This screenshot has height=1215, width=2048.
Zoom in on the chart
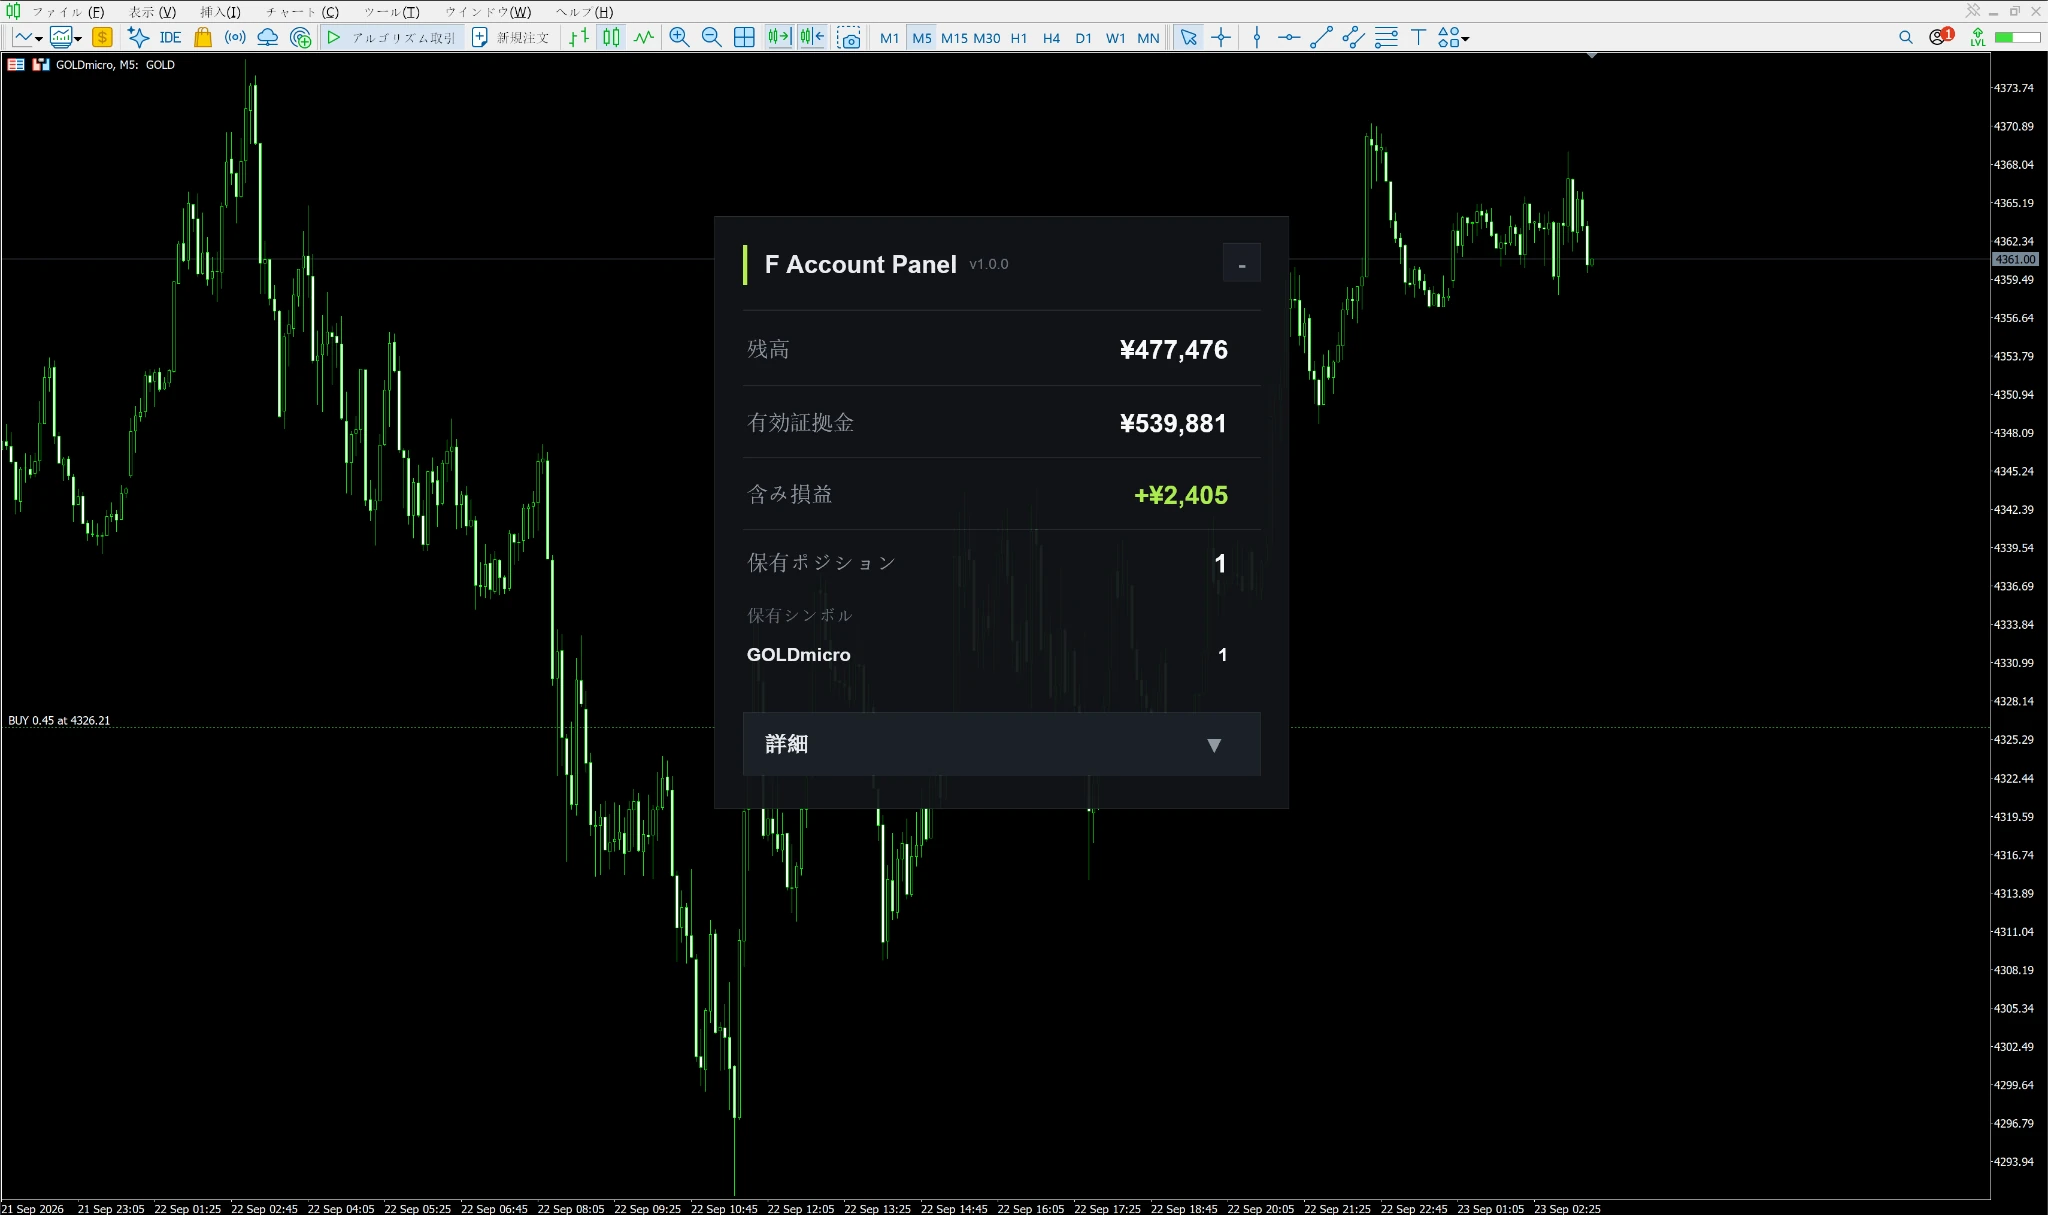point(679,38)
